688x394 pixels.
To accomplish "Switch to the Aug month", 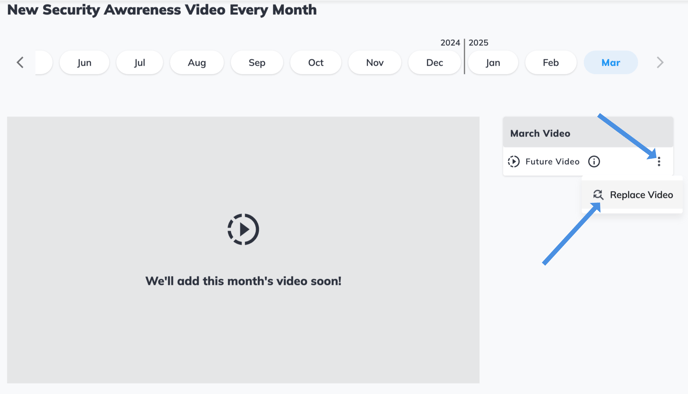I will point(197,62).
